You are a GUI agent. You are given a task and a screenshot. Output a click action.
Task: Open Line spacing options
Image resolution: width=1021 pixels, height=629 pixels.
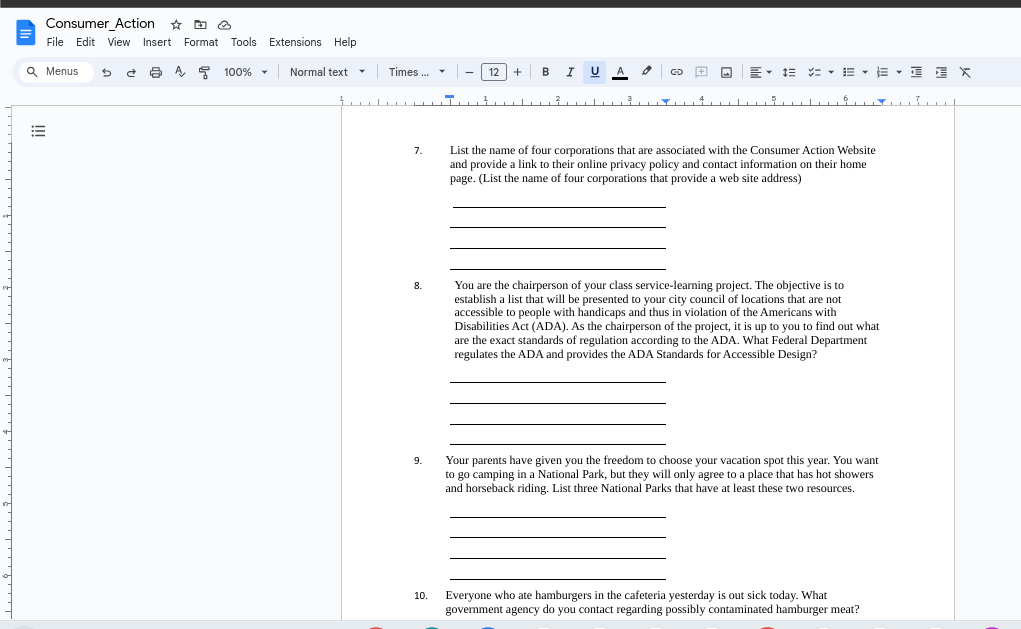pyautogui.click(x=789, y=72)
